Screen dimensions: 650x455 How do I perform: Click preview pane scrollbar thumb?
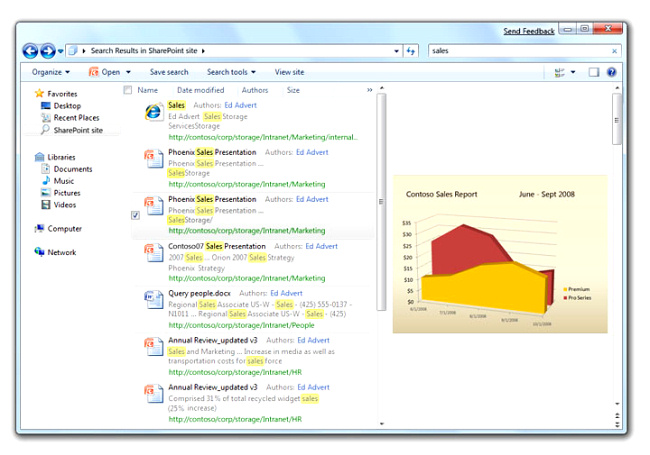[x=617, y=119]
